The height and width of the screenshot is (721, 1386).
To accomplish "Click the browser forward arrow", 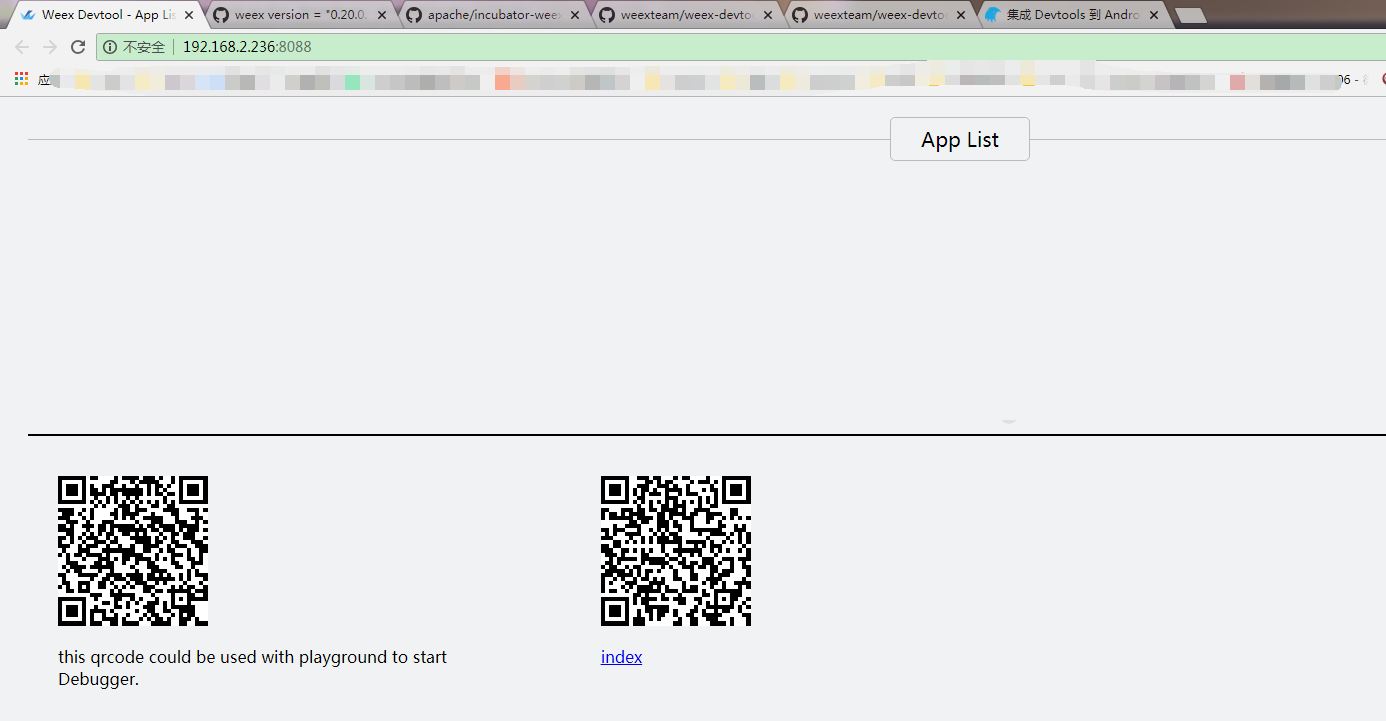I will coord(50,47).
